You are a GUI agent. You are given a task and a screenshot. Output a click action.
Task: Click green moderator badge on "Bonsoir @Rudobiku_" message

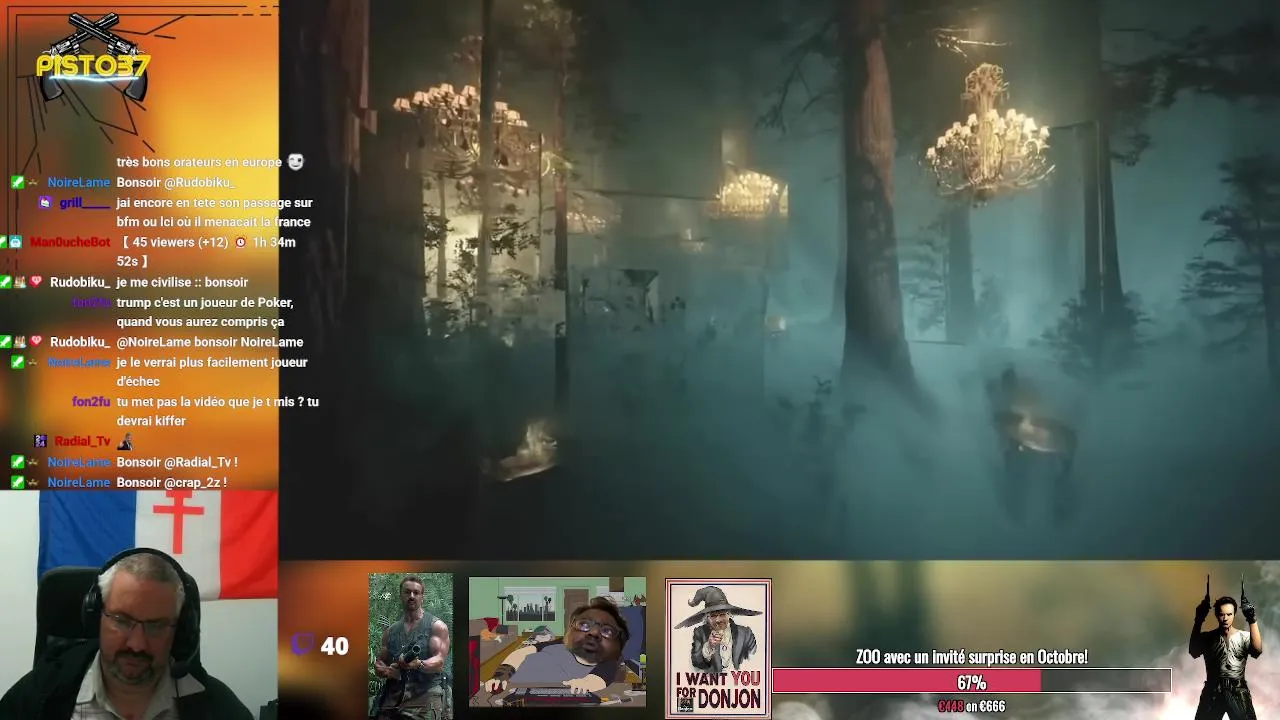tap(17, 182)
